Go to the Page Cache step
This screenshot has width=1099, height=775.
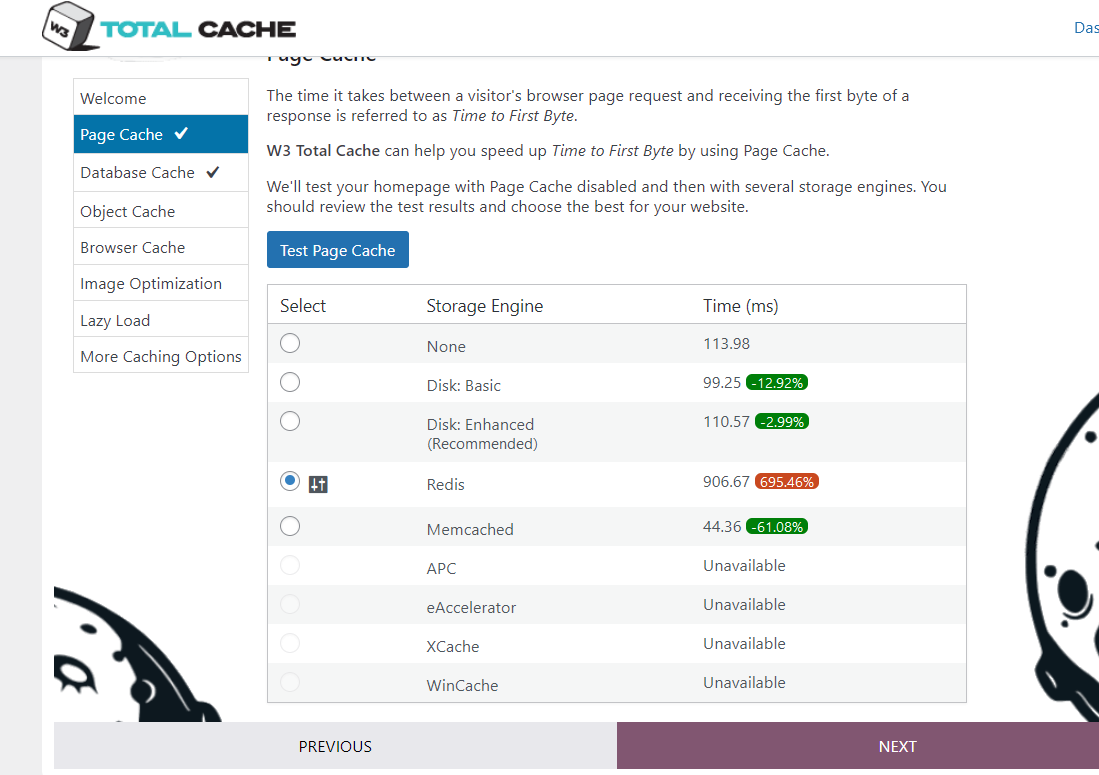click(161, 134)
